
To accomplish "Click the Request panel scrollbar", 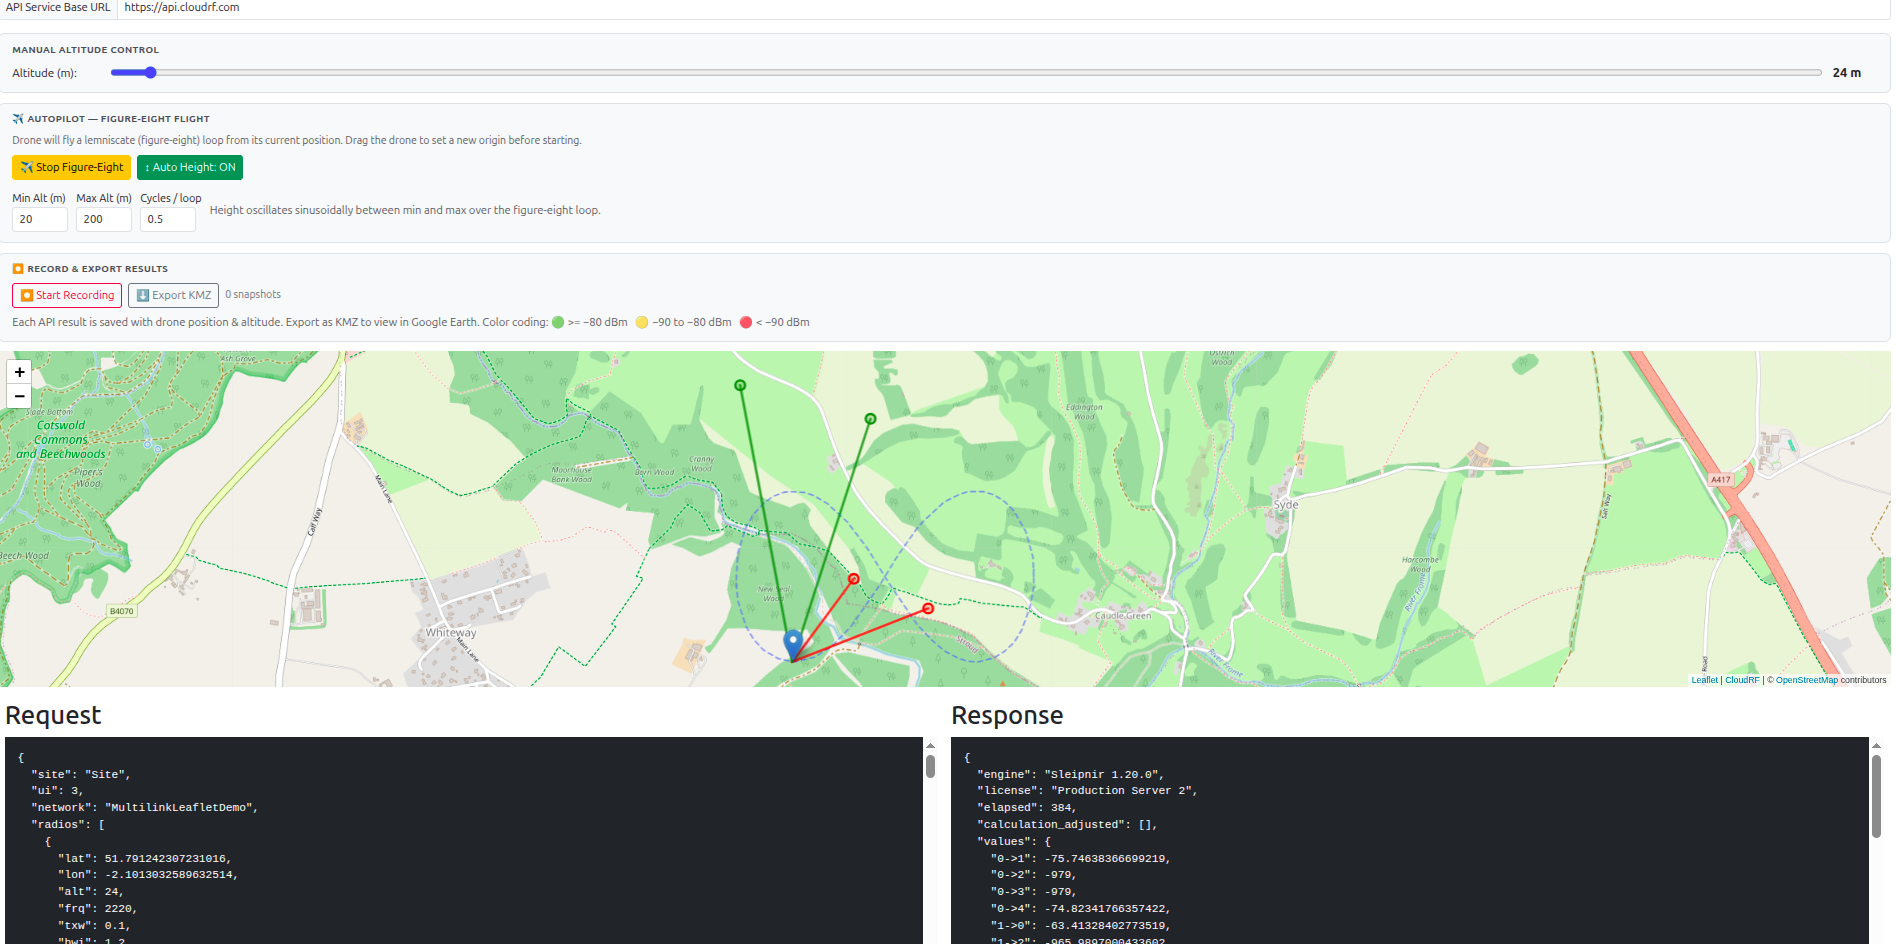I will coord(930,766).
